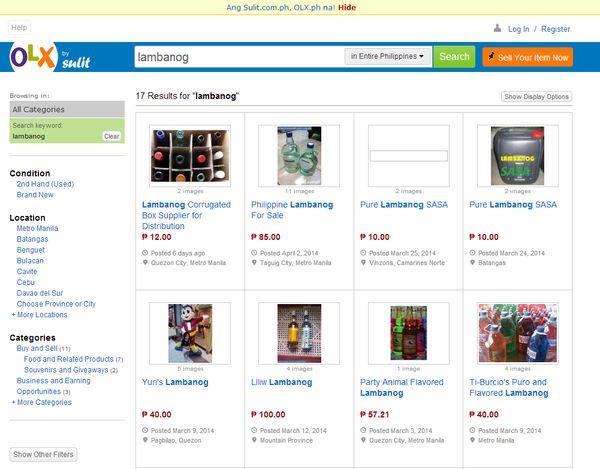Click location pin icon under Philippine Lambanog listing
The image size is (600, 469).
click(x=254, y=262)
